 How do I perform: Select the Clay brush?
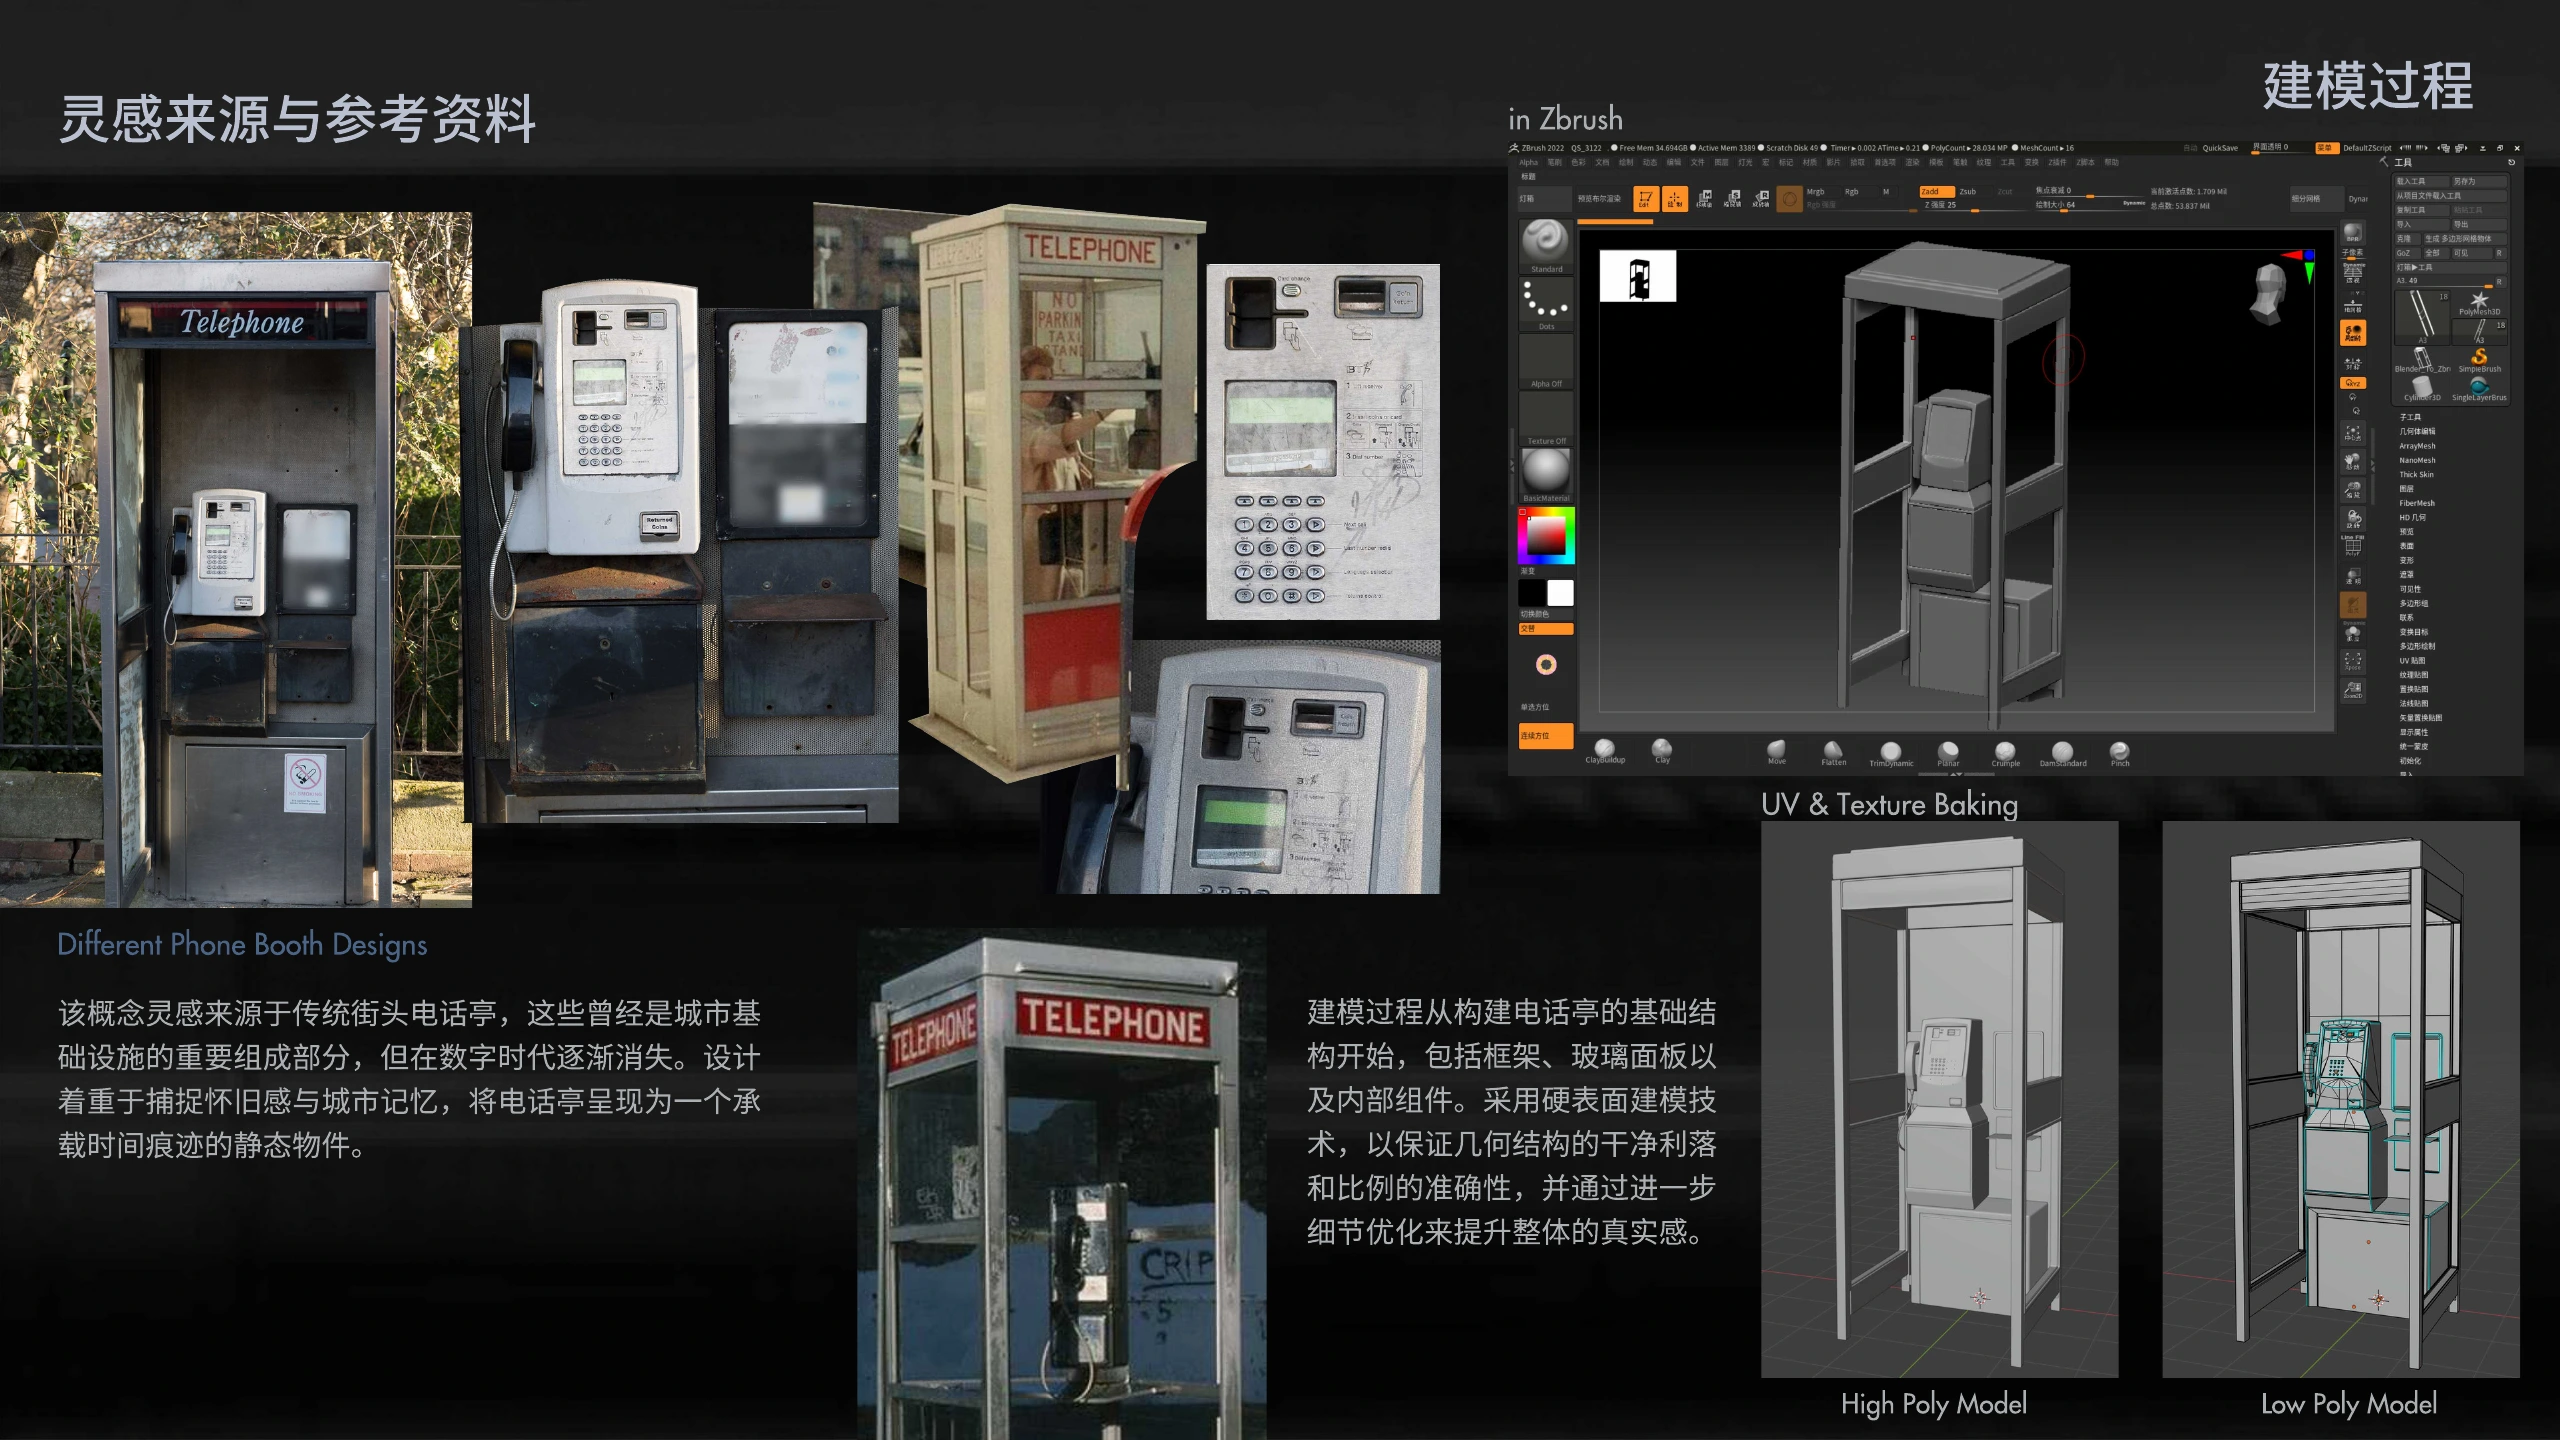(x=1662, y=751)
